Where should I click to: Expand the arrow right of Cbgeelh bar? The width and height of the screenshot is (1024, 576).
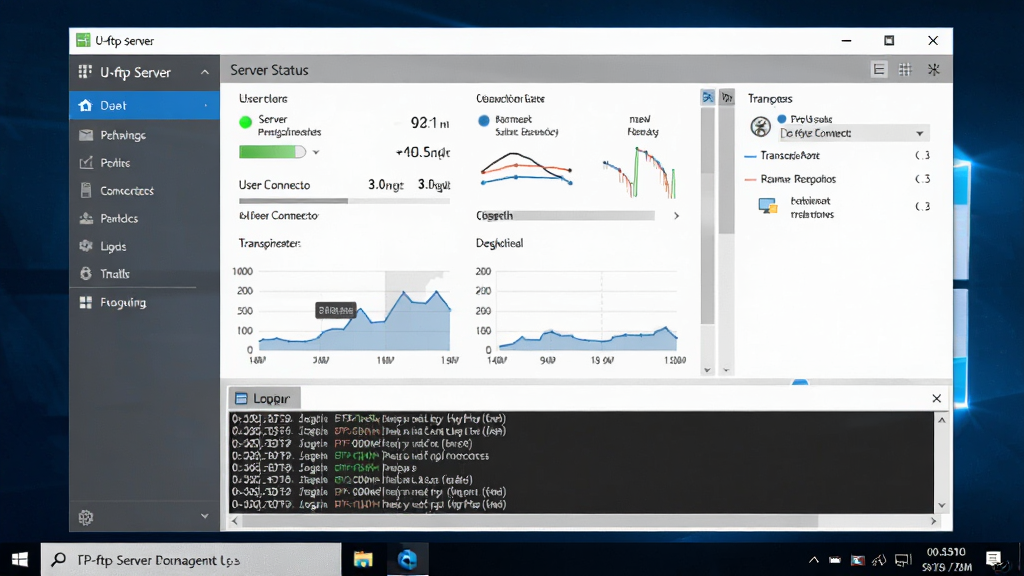click(x=677, y=216)
